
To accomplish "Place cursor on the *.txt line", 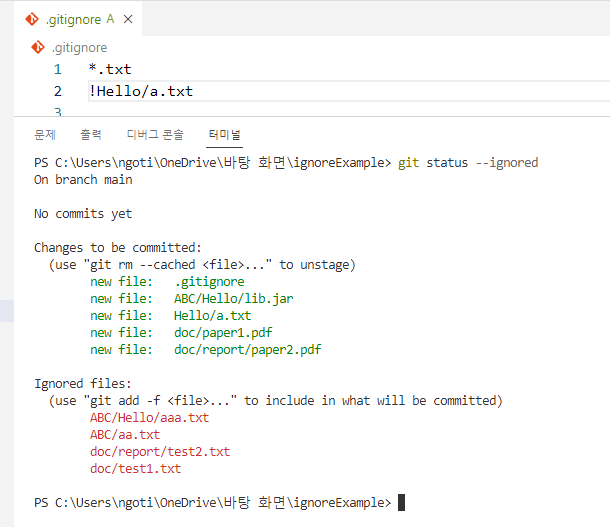I will coord(110,69).
